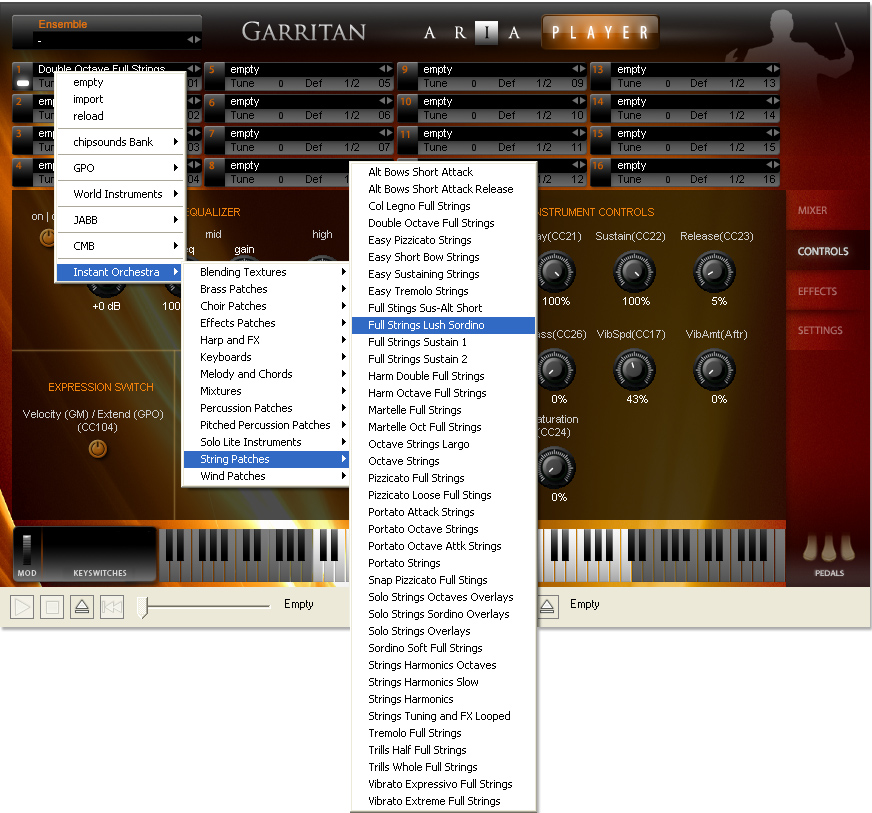The height and width of the screenshot is (813, 872).
Task: Click the eject icon to load a file
Action: tap(82, 606)
